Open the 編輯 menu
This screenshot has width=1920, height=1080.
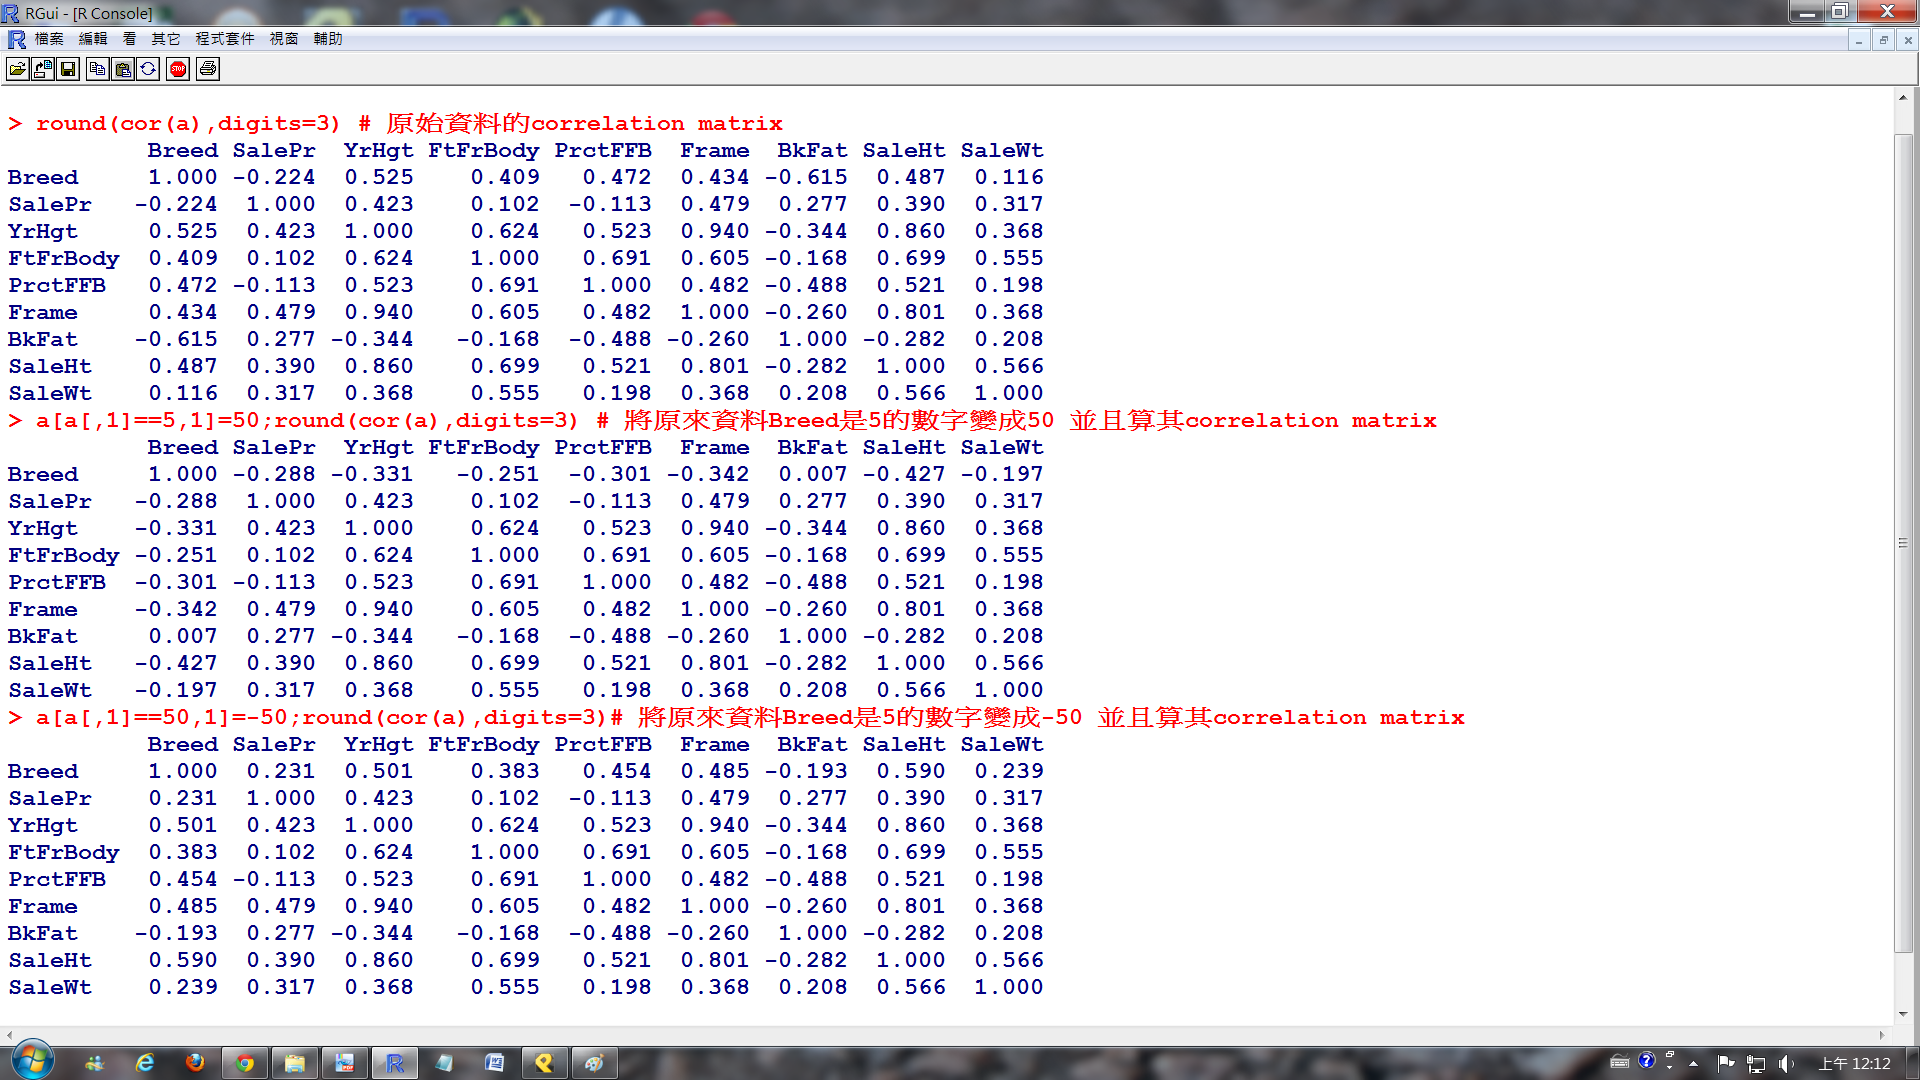coord(93,39)
